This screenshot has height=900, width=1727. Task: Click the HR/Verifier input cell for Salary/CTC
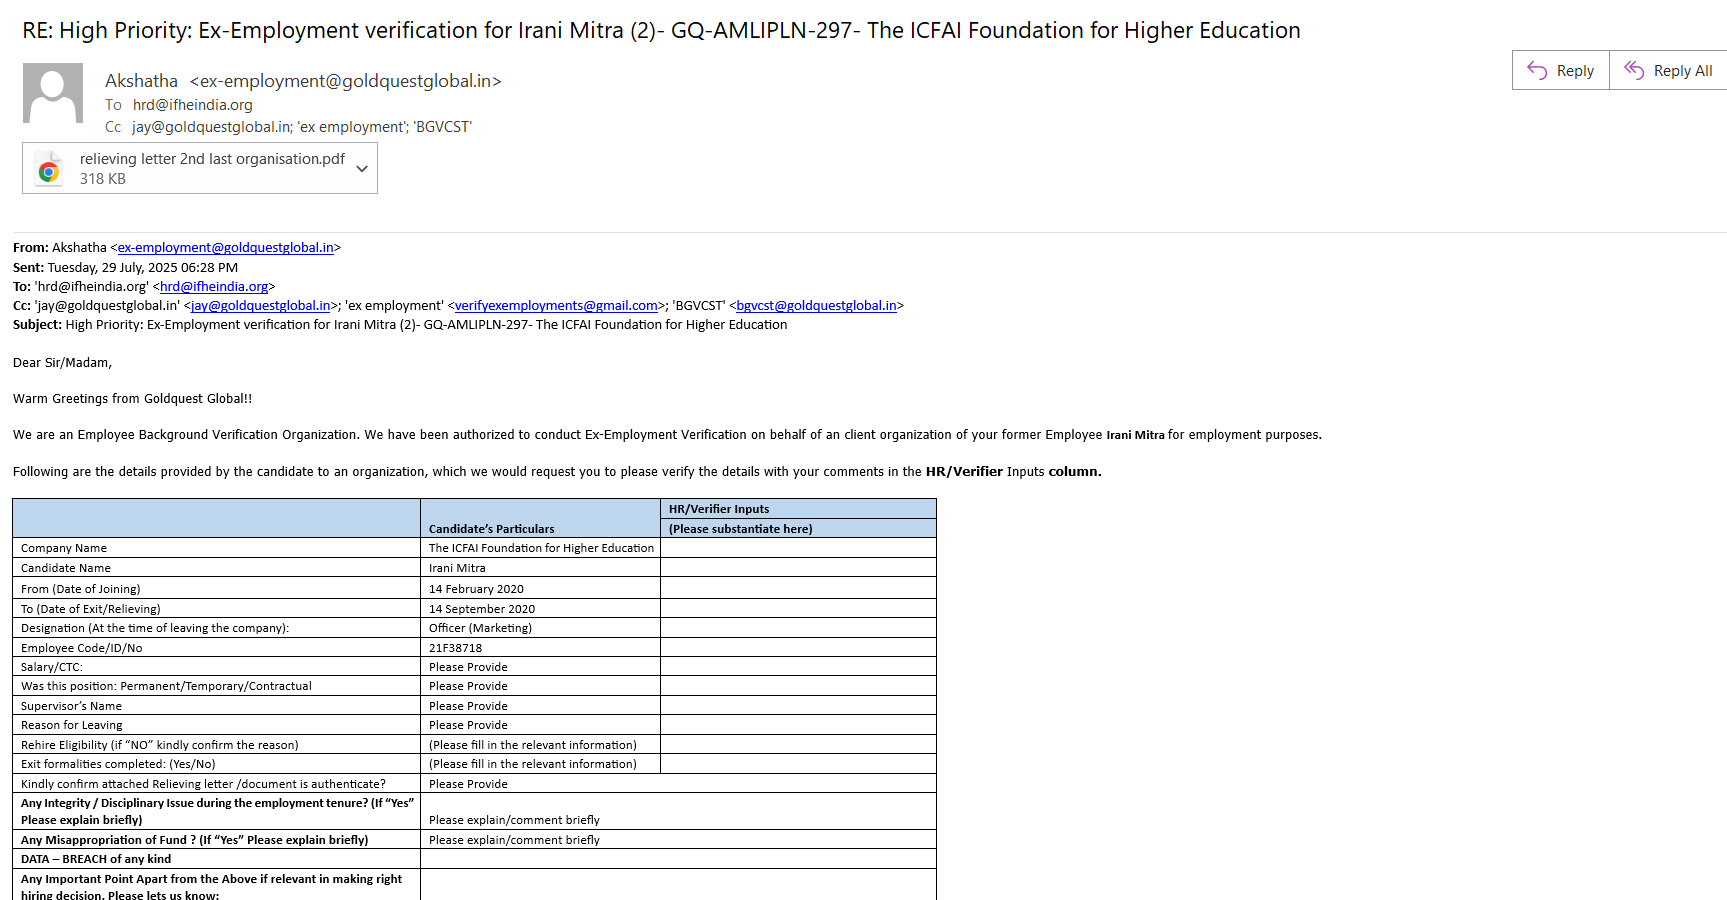[x=798, y=667]
